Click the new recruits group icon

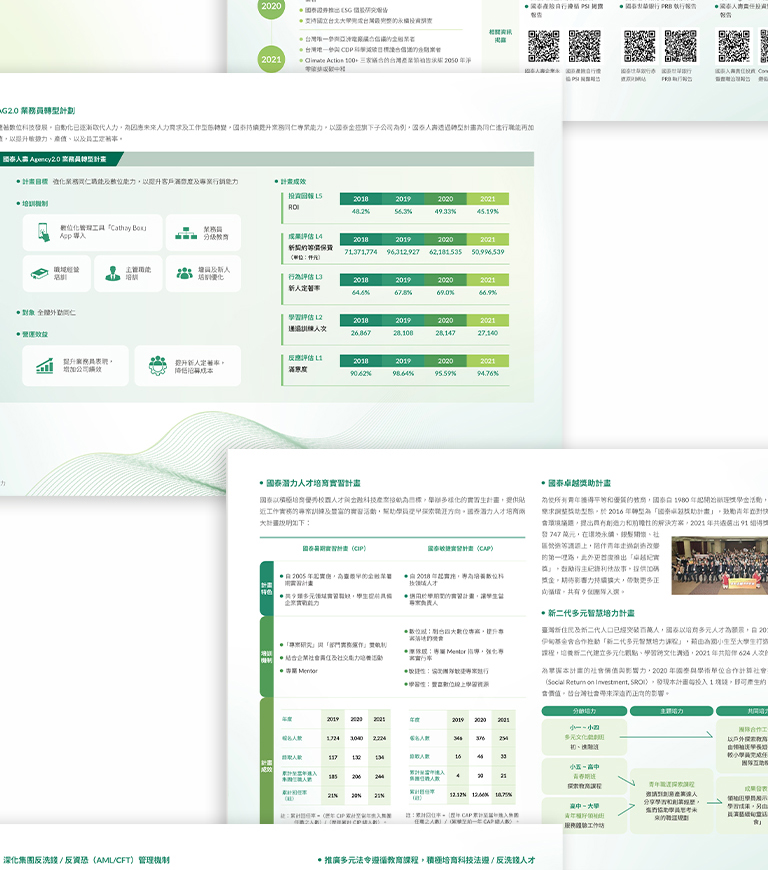[x=183, y=273]
